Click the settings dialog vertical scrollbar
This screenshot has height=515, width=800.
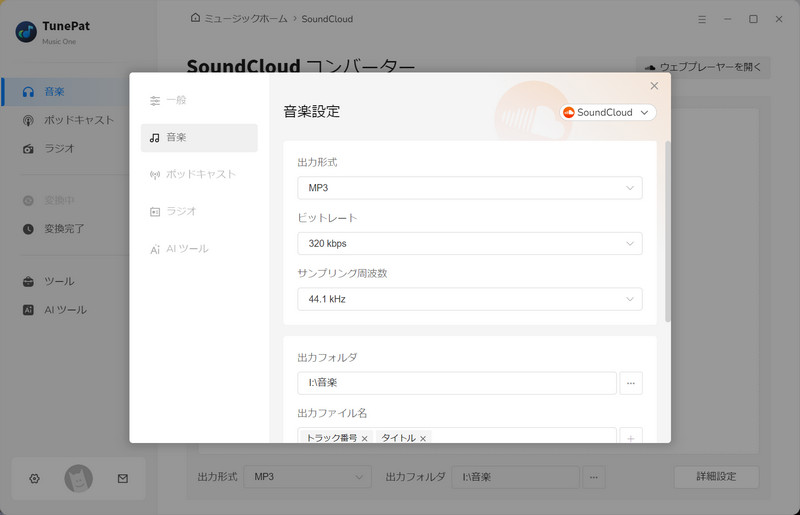coord(667,232)
